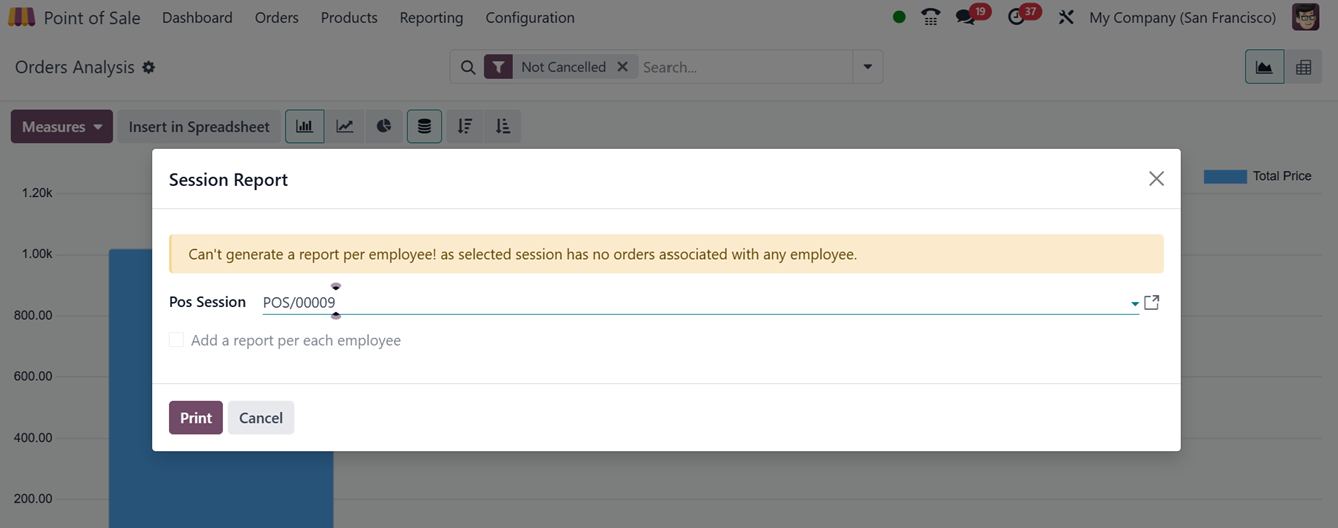
Task: Switch to line chart view
Action: coord(344,127)
